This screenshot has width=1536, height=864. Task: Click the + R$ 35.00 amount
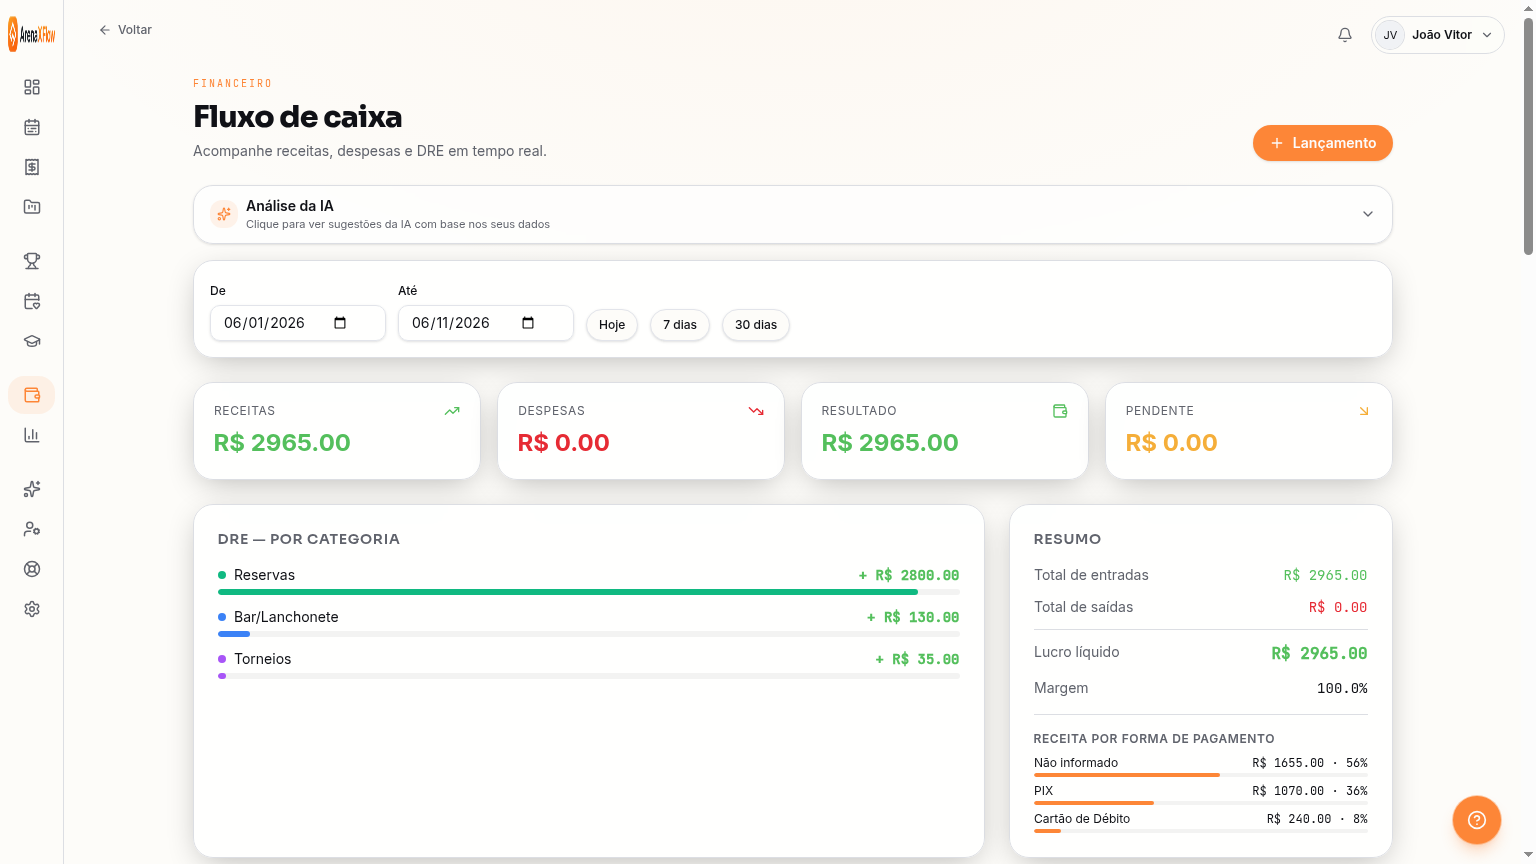click(x=917, y=659)
